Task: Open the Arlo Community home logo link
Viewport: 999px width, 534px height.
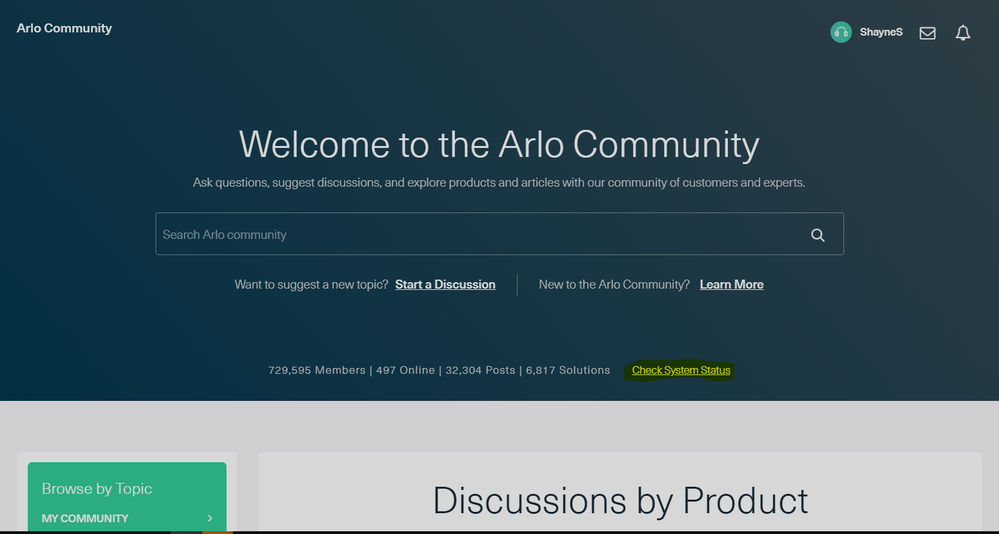Action: point(64,29)
